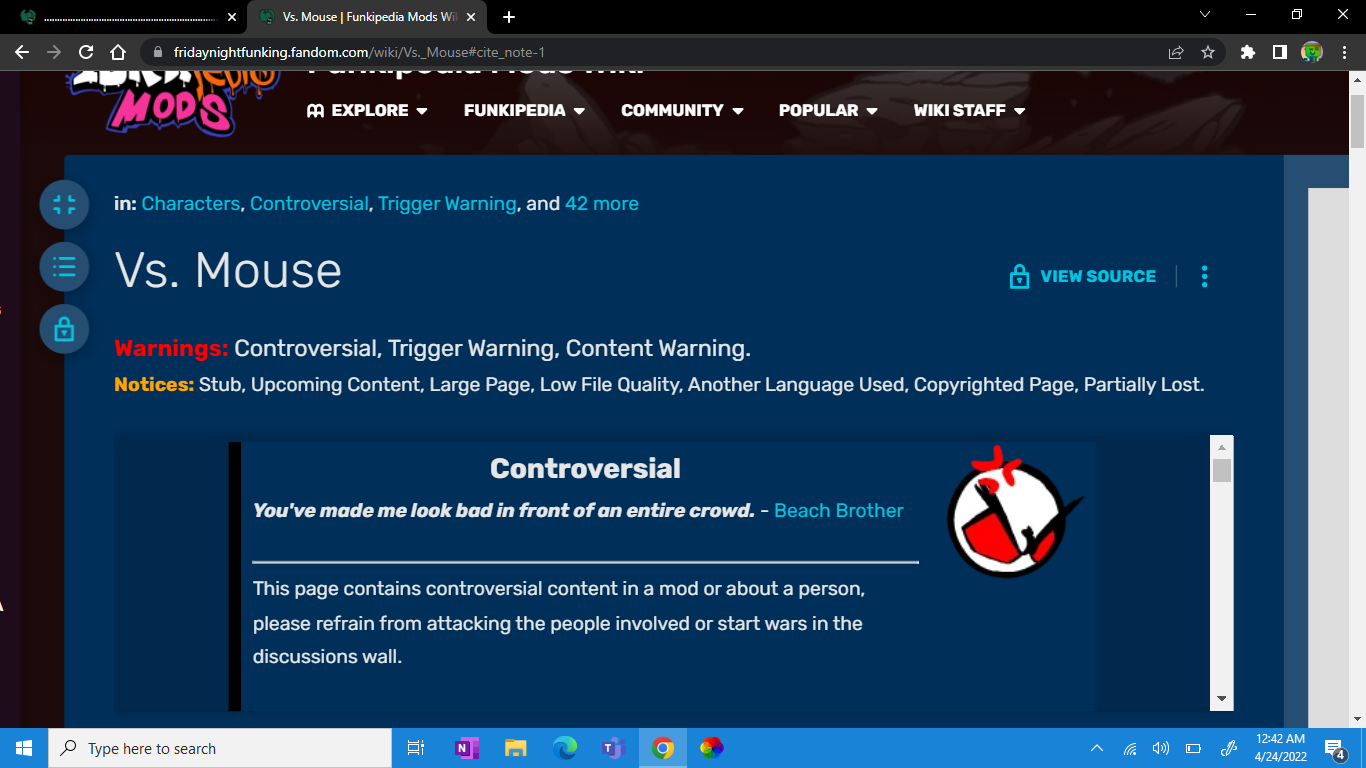This screenshot has height=768, width=1366.
Task: Open the Windows notification center
Action: pyautogui.click(x=1334, y=748)
